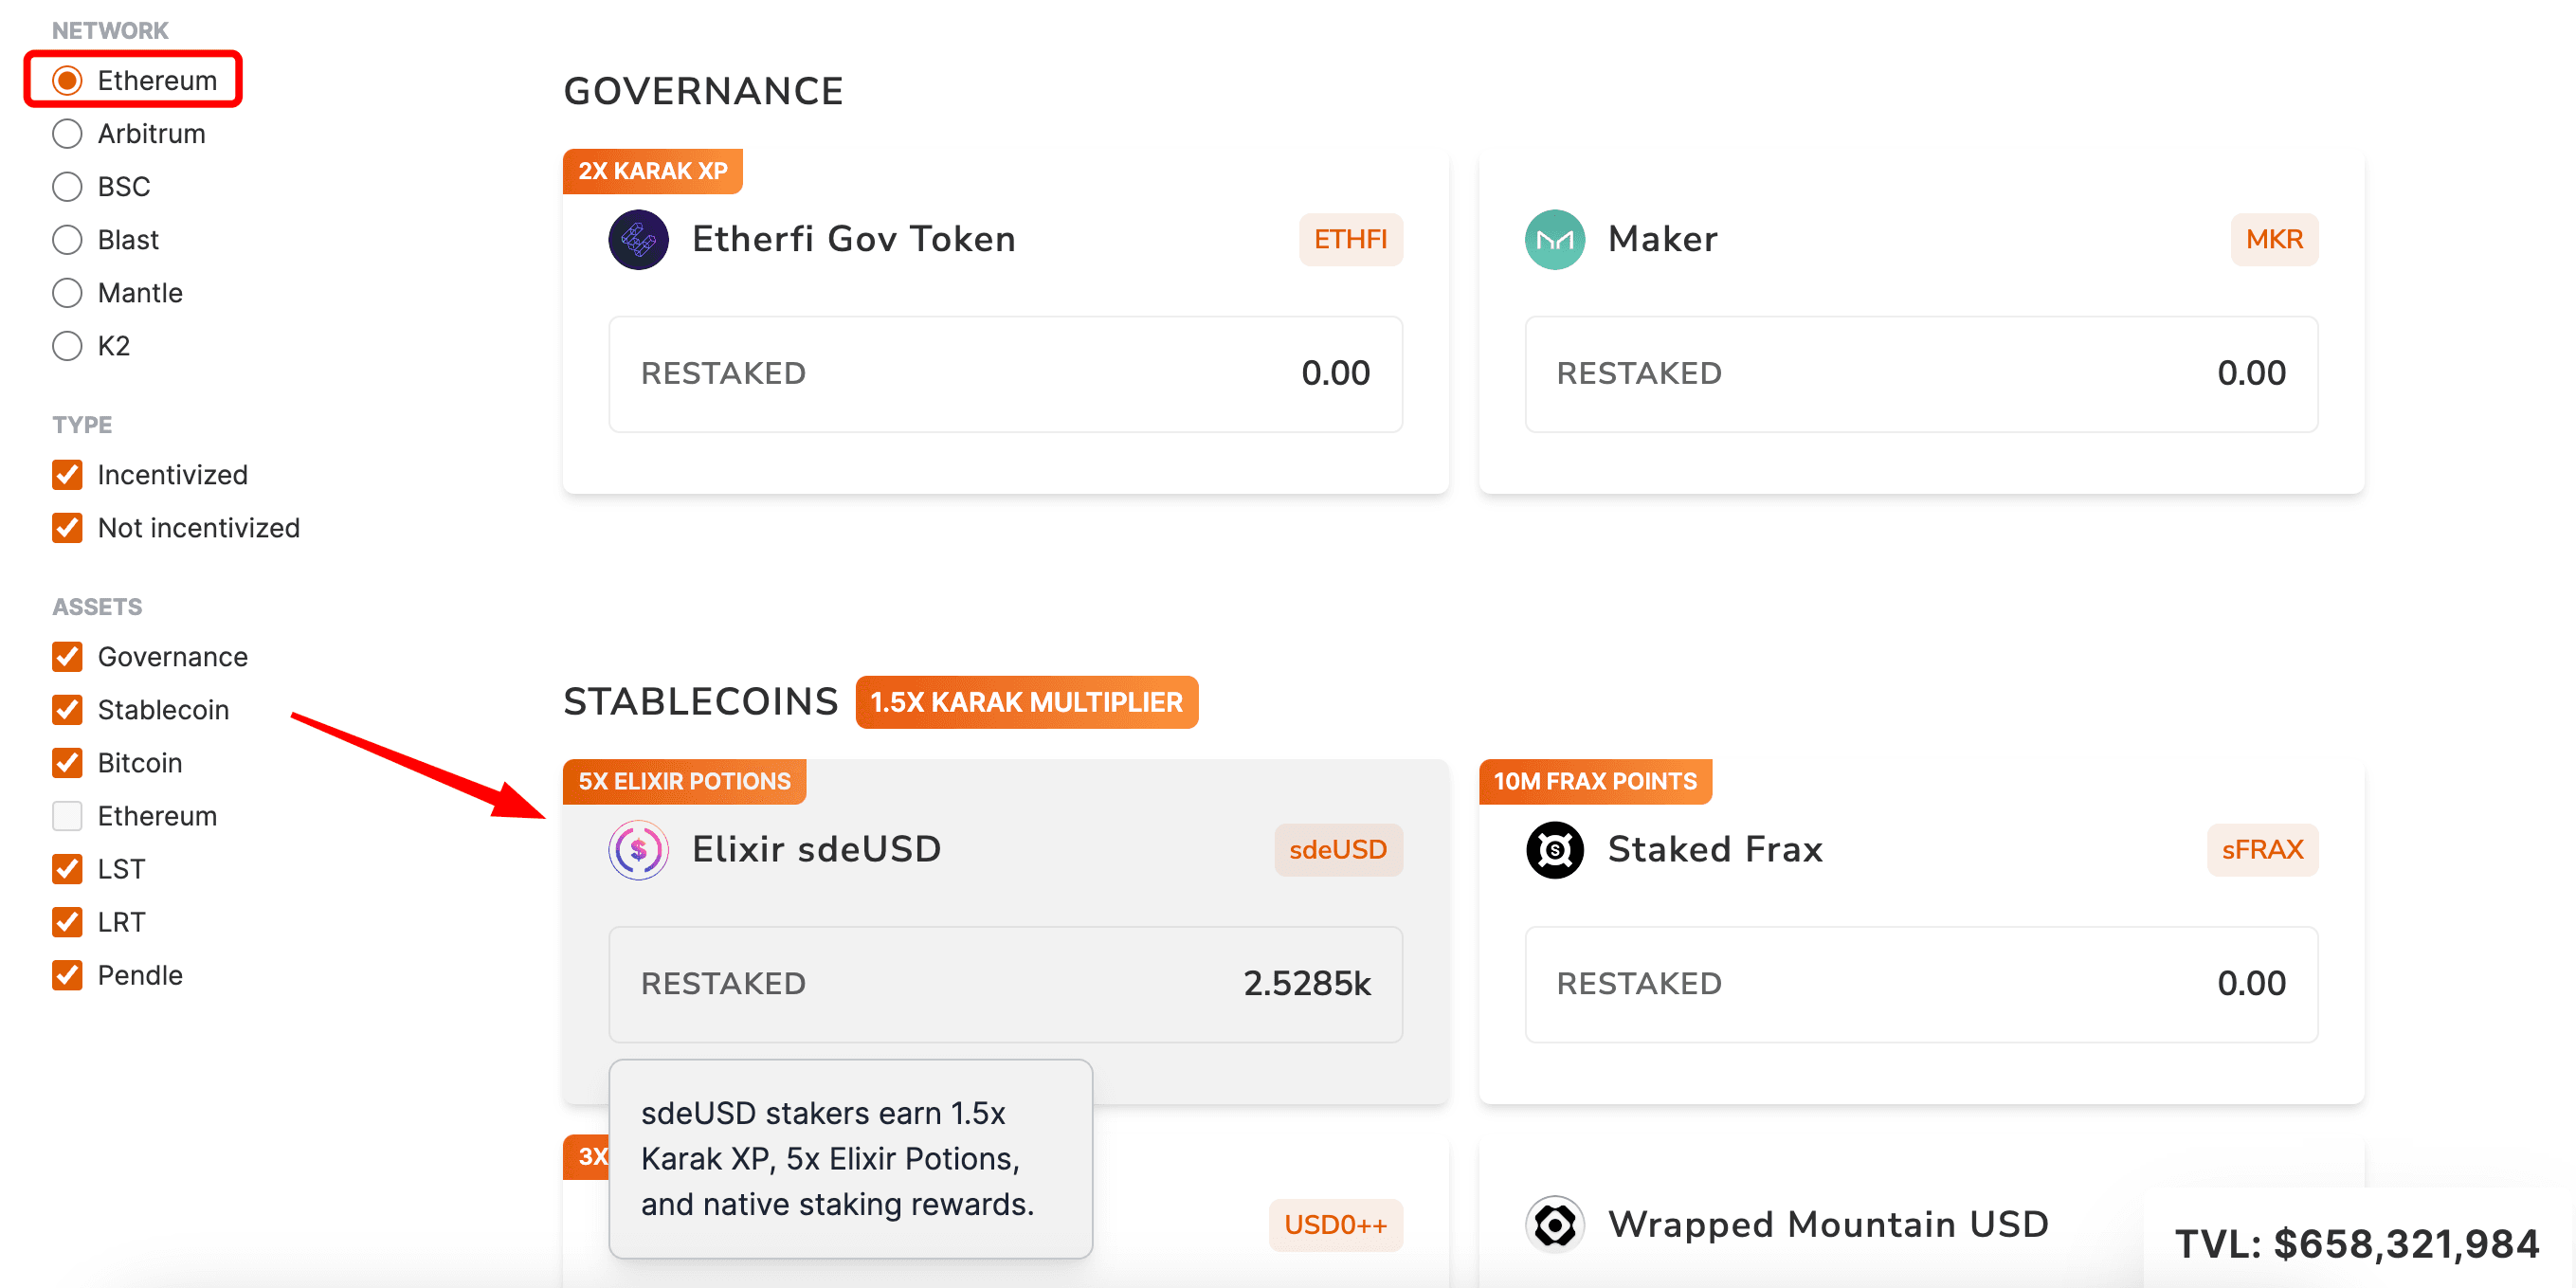Click the TVL $658,321,984 indicator
The width and height of the screenshot is (2576, 1288).
click(x=2356, y=1243)
